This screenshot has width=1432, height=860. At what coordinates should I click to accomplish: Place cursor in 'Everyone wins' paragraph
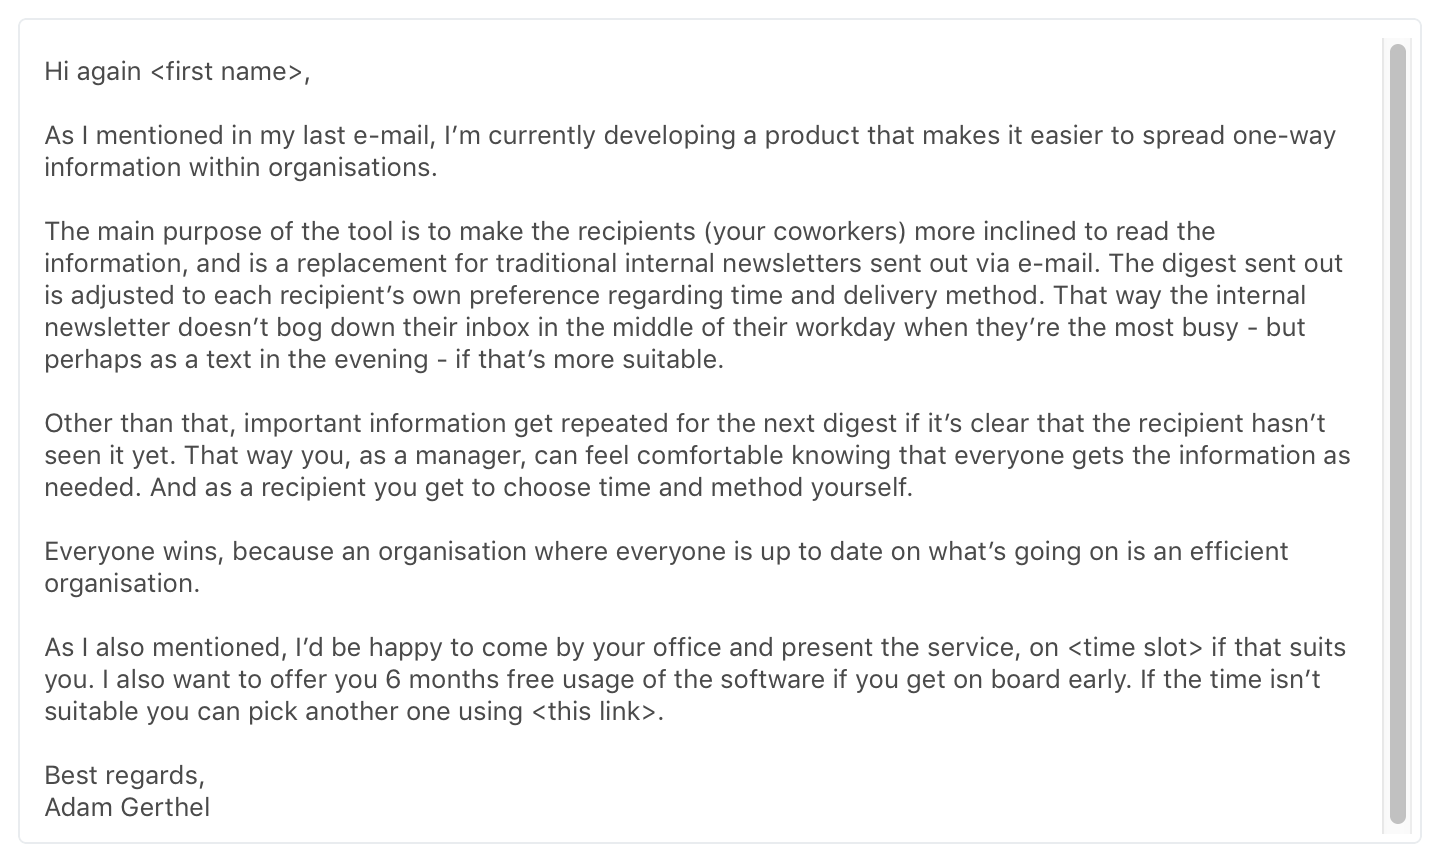pyautogui.click(x=666, y=567)
